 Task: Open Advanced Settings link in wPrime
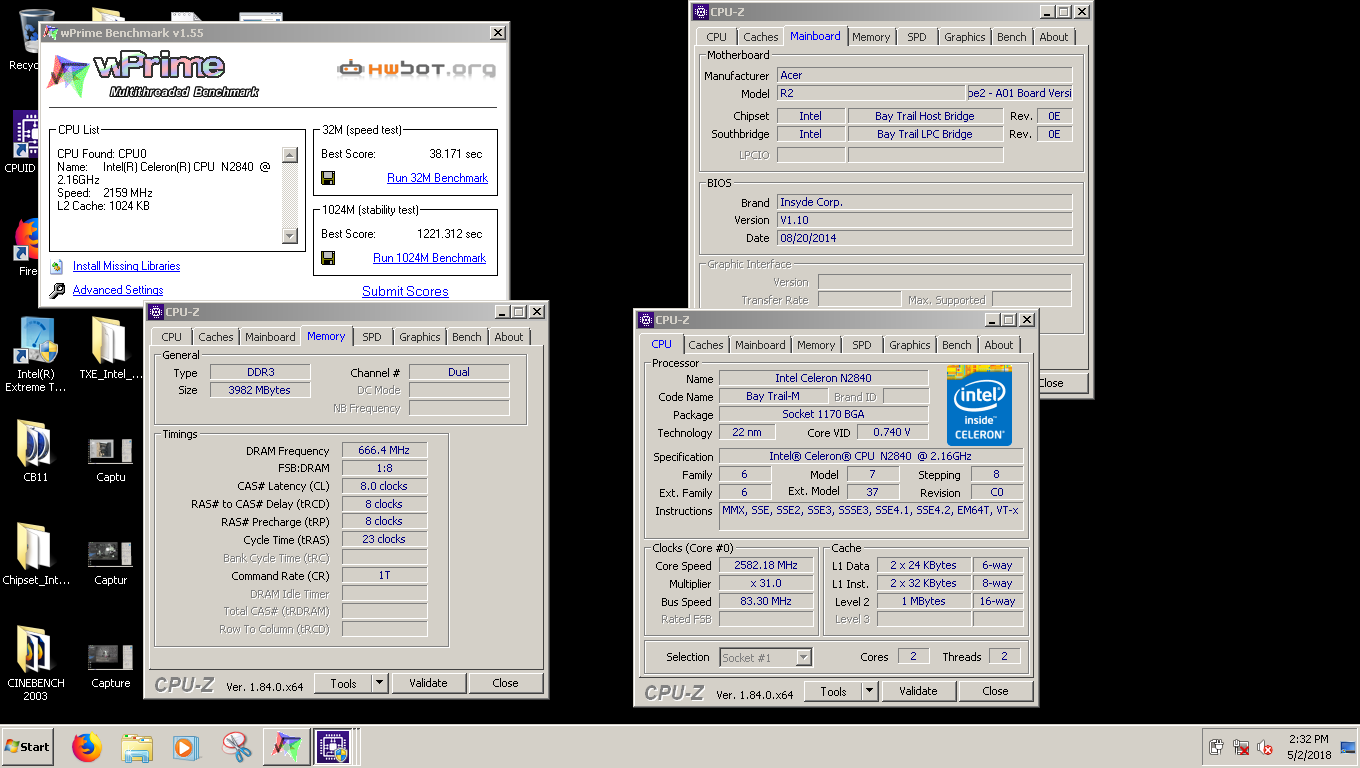click(x=118, y=290)
